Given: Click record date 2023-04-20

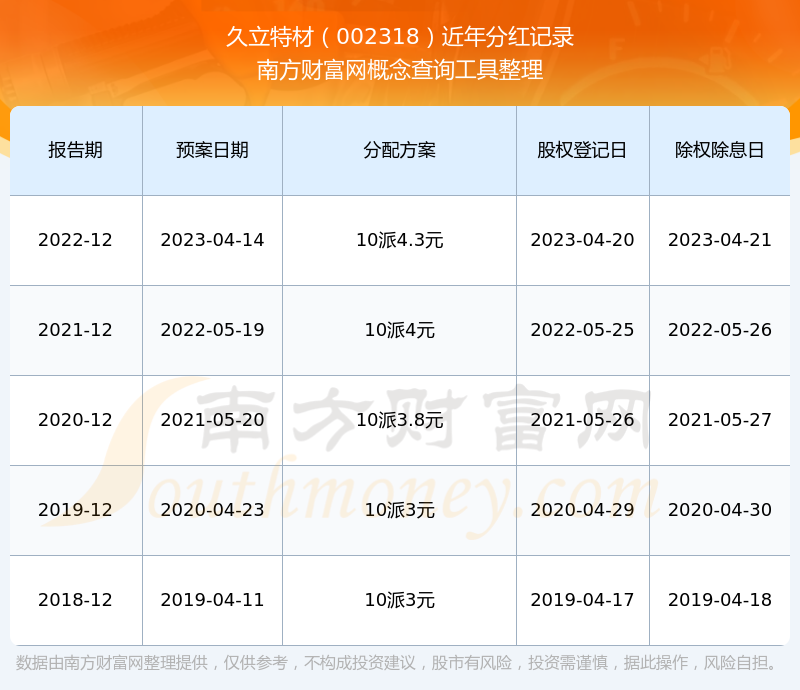Looking at the screenshot, I should click(582, 240).
